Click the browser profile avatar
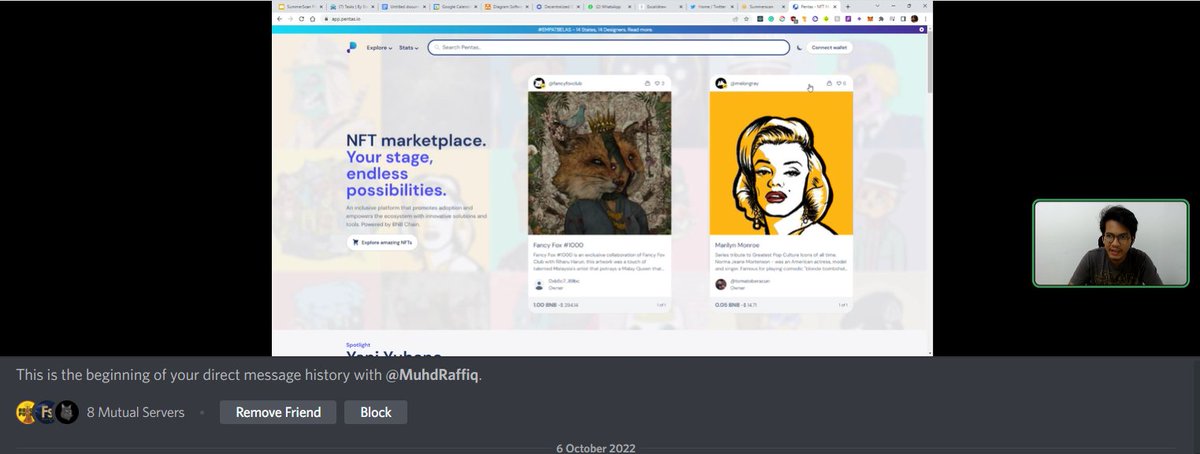This screenshot has width=1200, height=454. click(x=914, y=18)
